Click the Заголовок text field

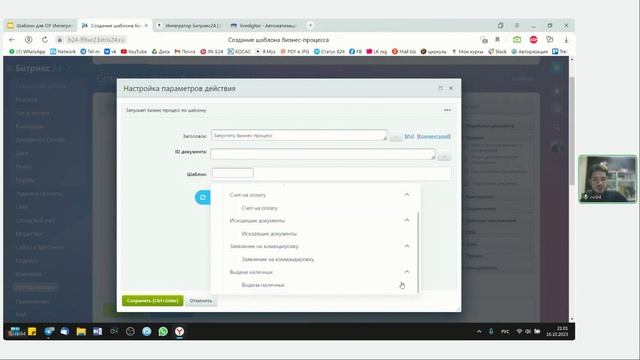pos(299,136)
